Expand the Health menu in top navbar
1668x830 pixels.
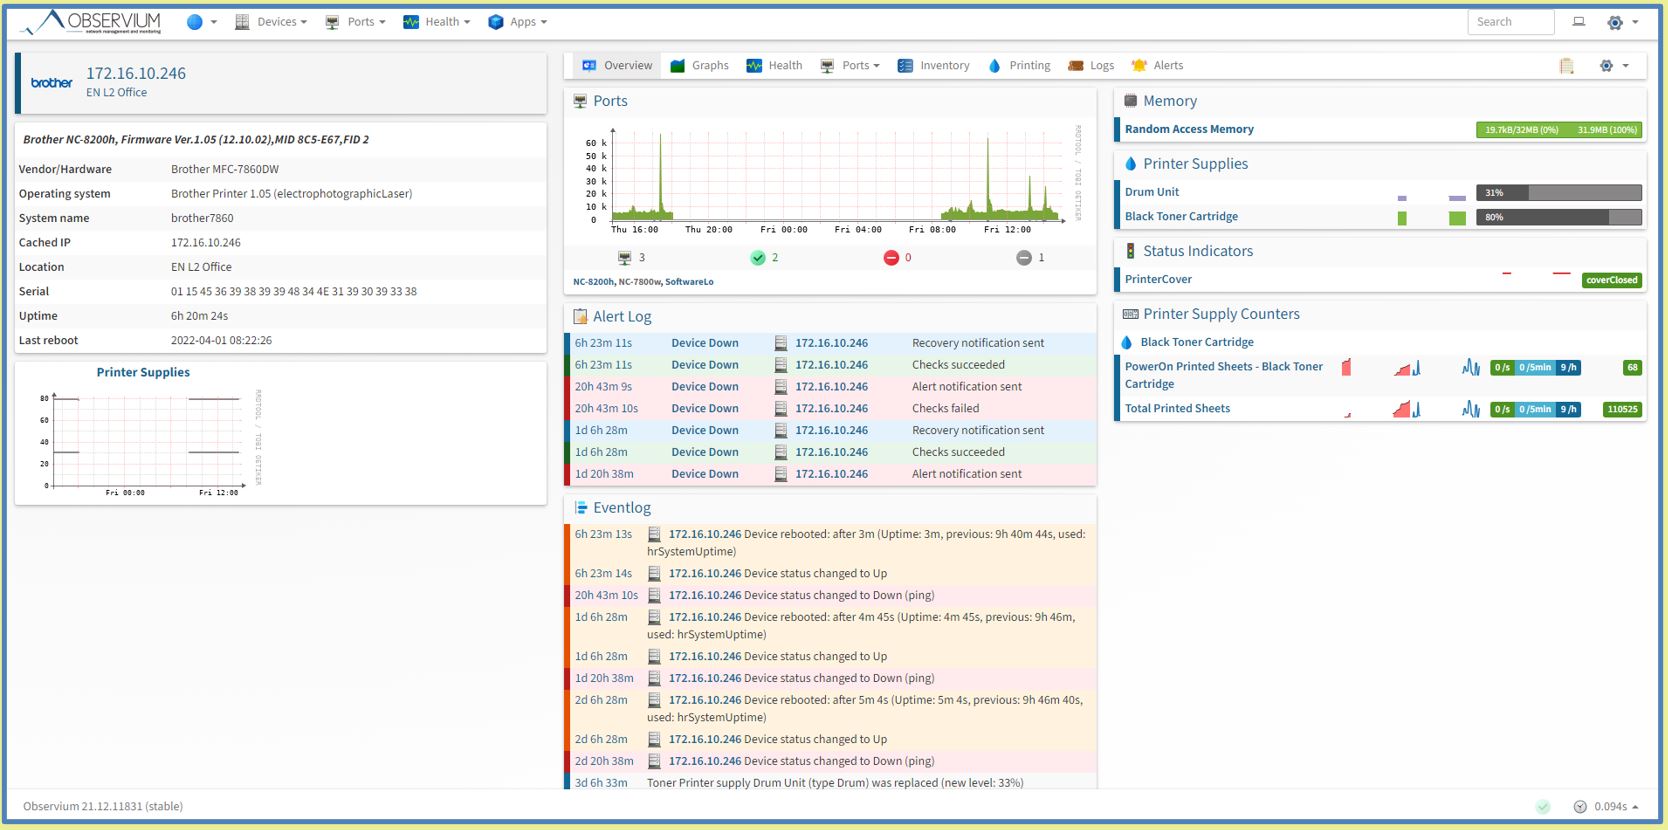(x=436, y=22)
